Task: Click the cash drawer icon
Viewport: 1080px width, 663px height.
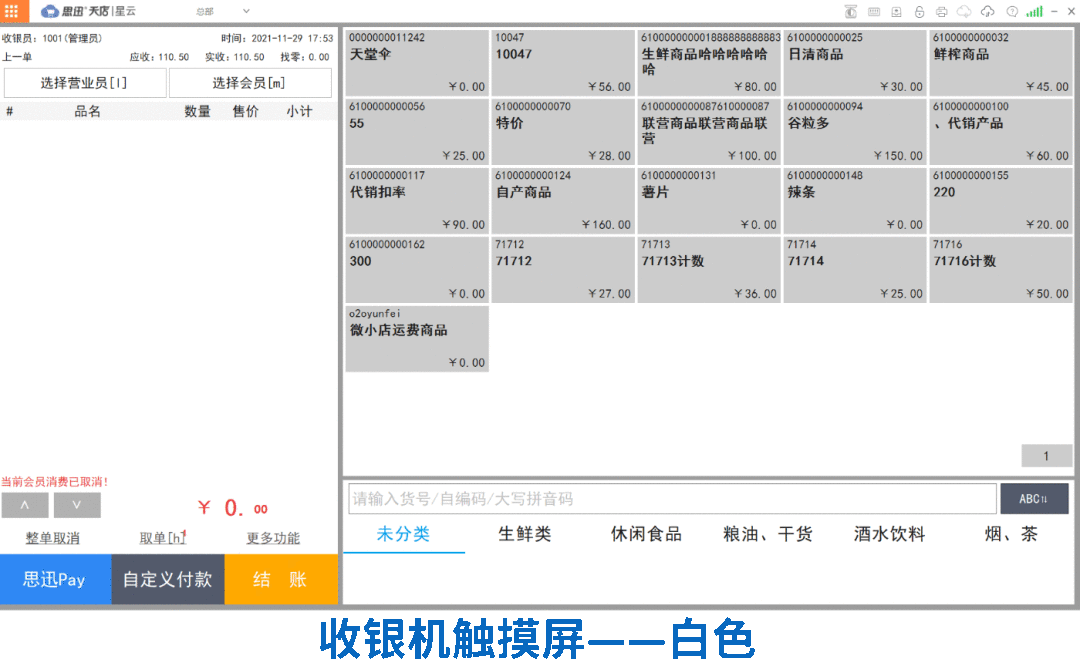Action: coord(897,12)
